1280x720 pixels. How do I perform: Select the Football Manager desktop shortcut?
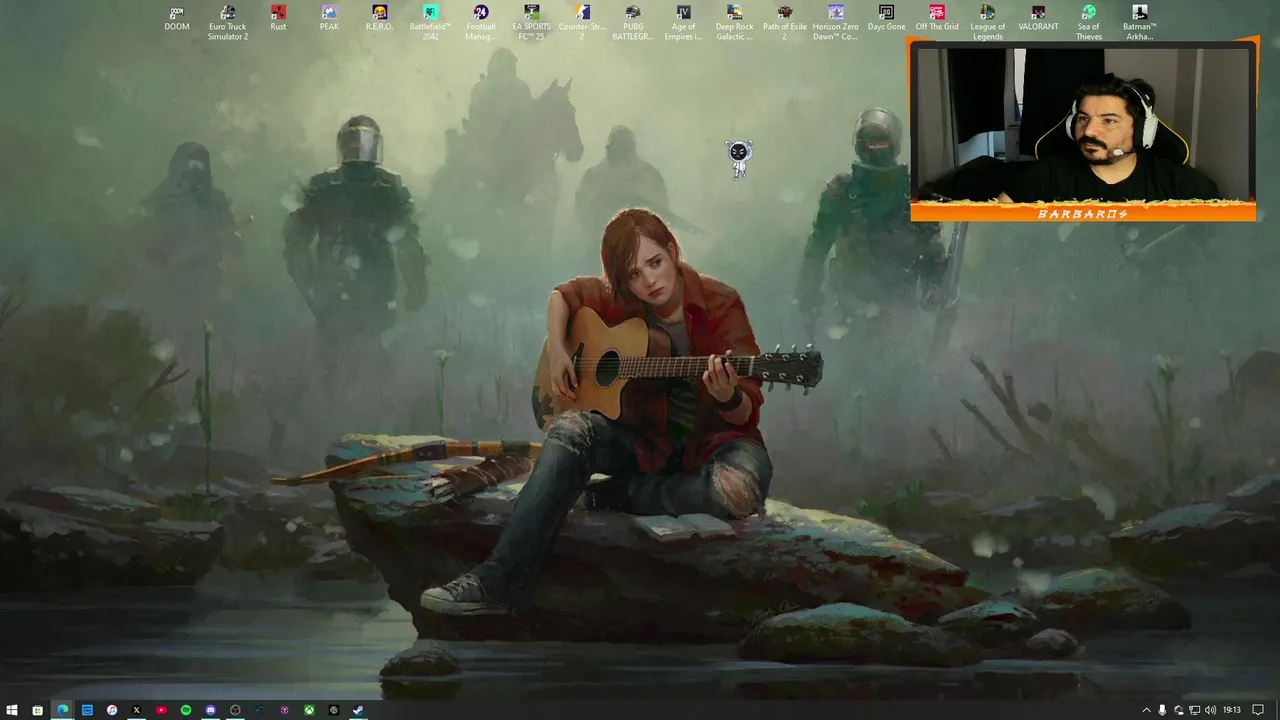(x=481, y=22)
